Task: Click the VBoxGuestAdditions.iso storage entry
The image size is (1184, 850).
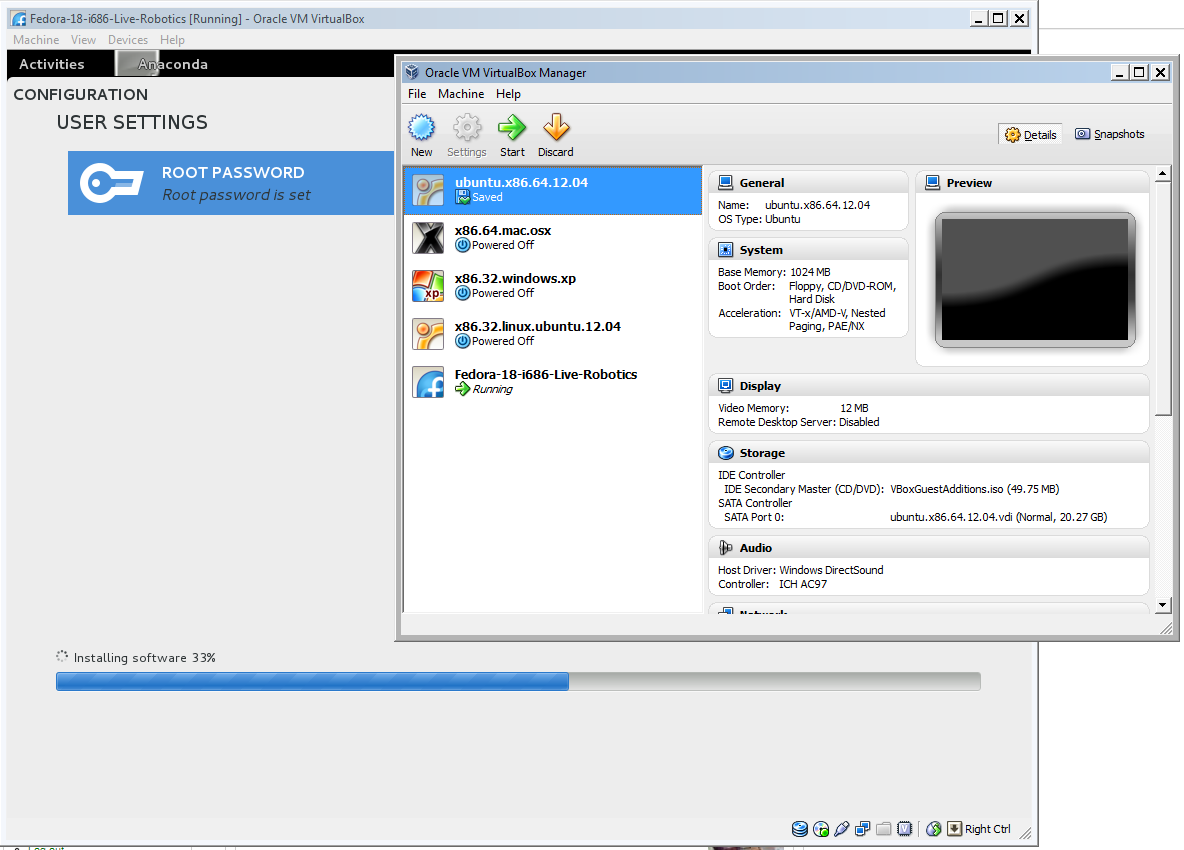Action: (x=975, y=489)
